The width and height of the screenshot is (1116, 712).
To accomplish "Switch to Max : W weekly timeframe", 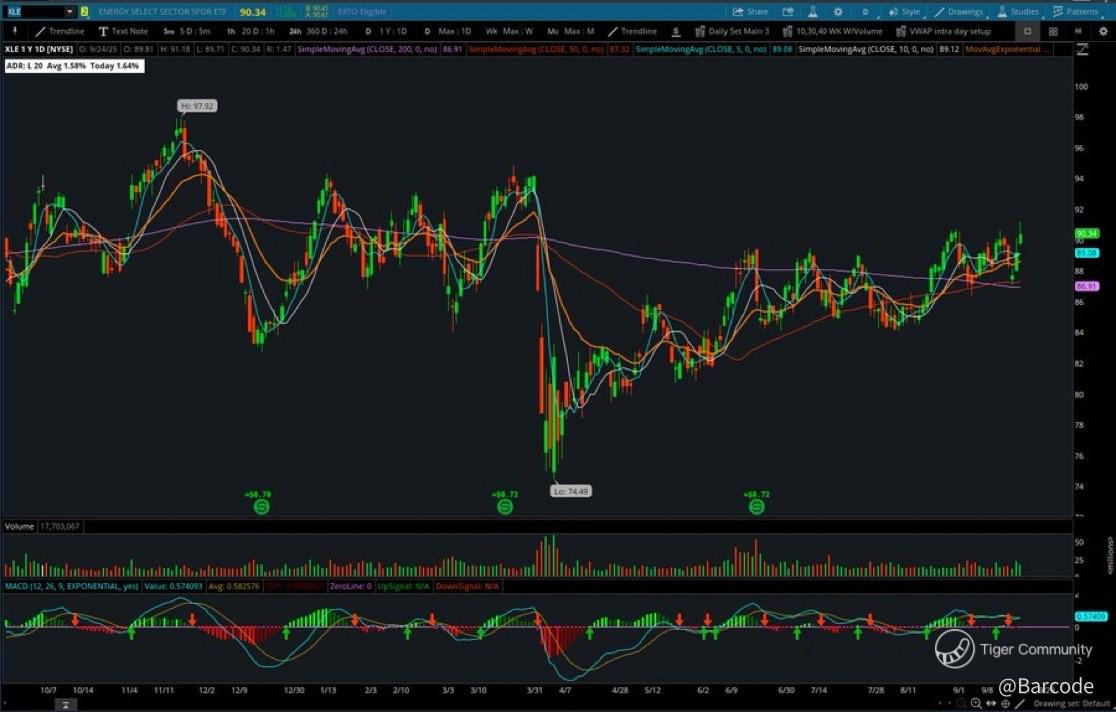I will [x=509, y=31].
